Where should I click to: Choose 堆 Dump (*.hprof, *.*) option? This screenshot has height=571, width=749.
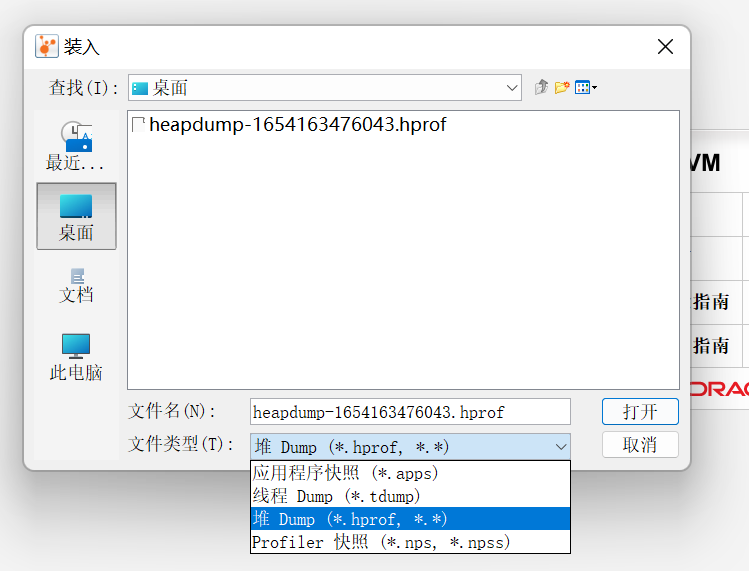pyautogui.click(x=410, y=519)
